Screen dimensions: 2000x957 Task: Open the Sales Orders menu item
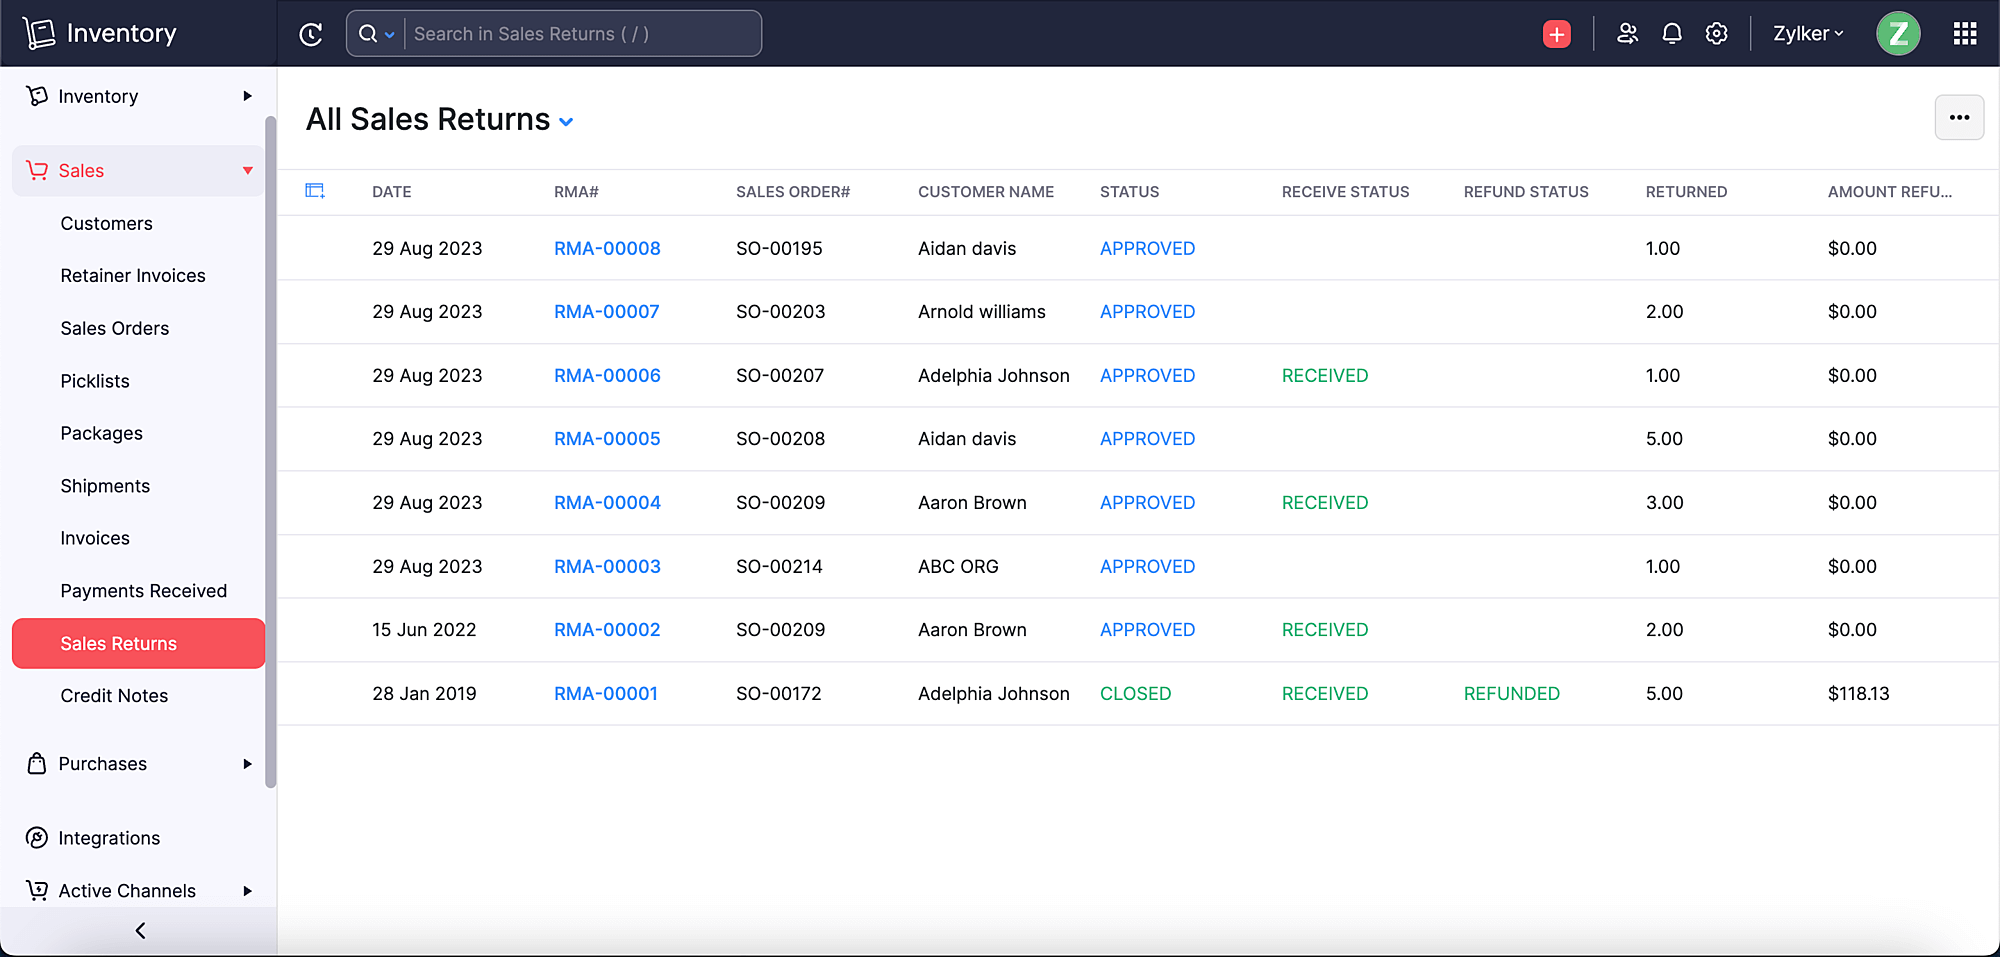tap(114, 328)
